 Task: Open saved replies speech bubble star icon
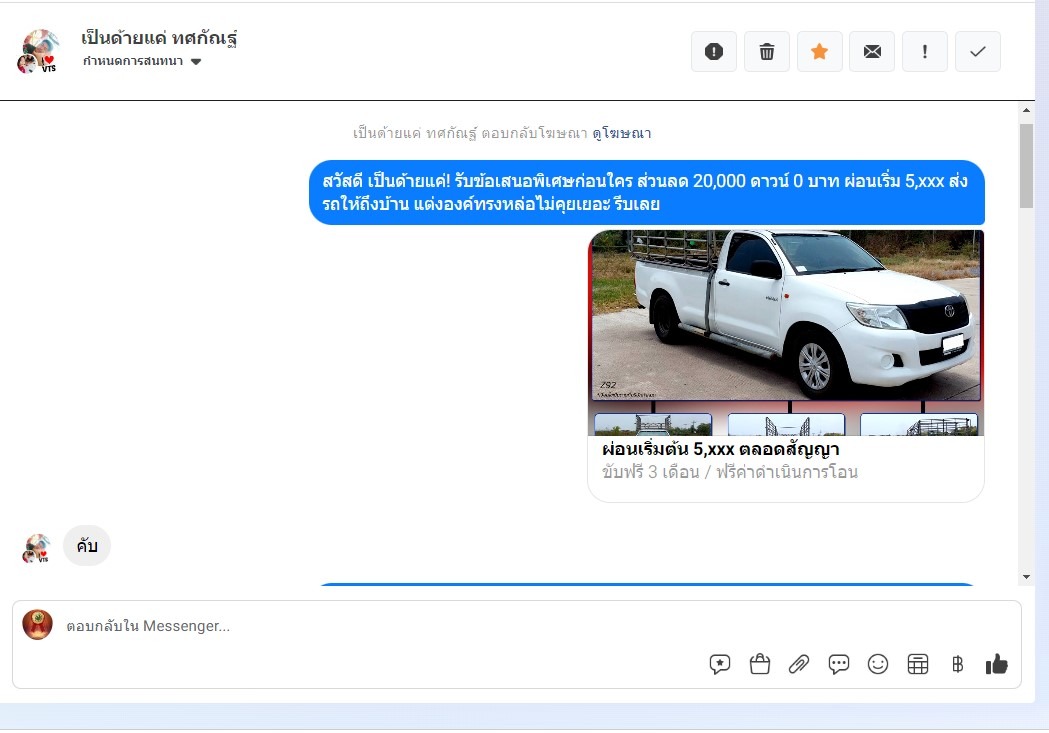point(720,664)
